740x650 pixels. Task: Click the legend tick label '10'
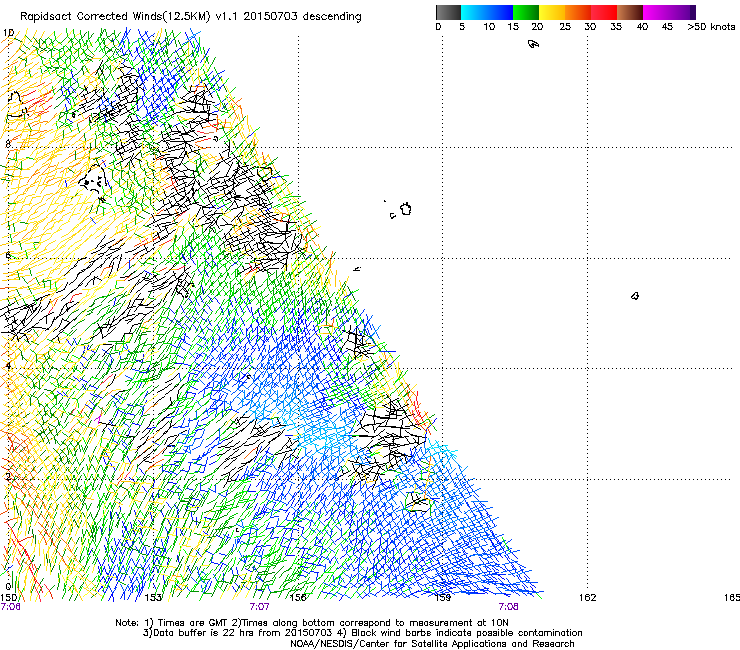pos(489,27)
